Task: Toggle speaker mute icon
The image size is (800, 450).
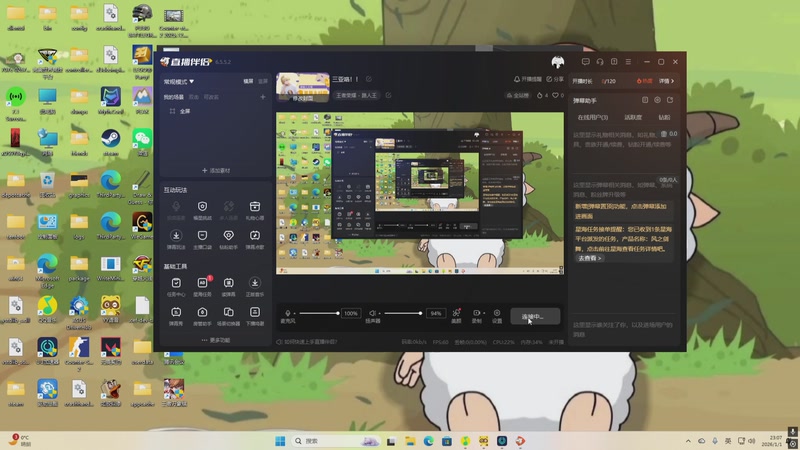Action: coord(372,313)
